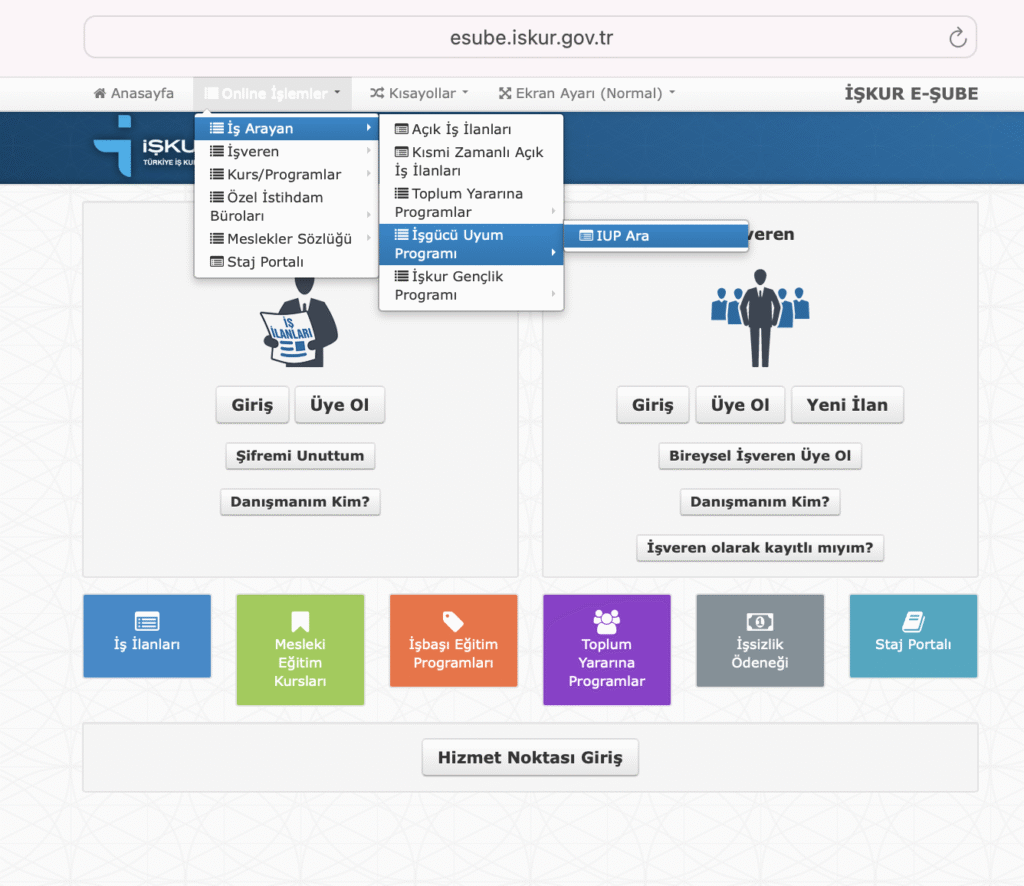Open the Staj Portalı teal tile
Viewport: 1024px width, 886px height.
913,636
